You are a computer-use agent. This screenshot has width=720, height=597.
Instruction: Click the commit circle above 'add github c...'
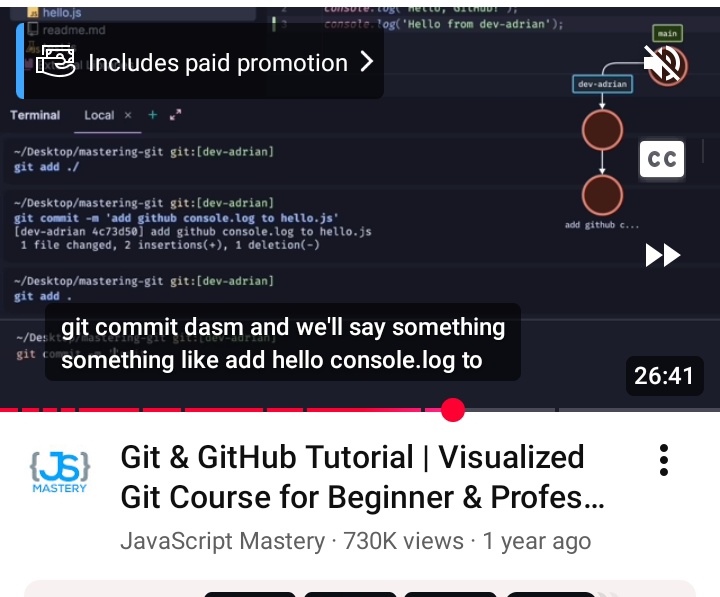pyautogui.click(x=602, y=195)
